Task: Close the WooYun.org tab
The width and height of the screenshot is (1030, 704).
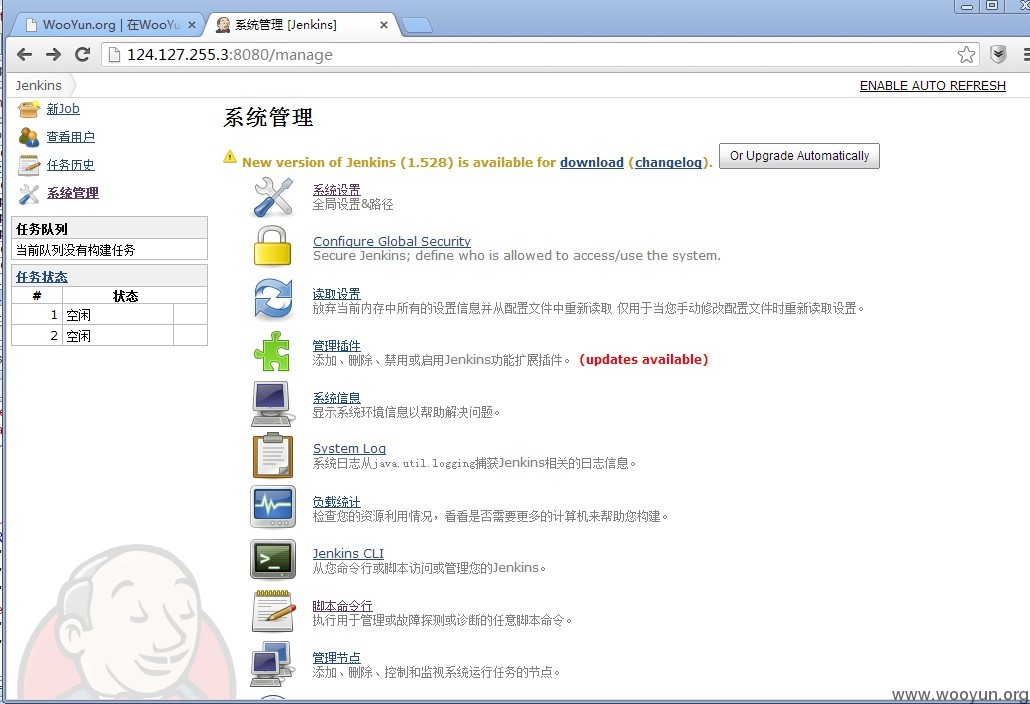Action: 192,25
